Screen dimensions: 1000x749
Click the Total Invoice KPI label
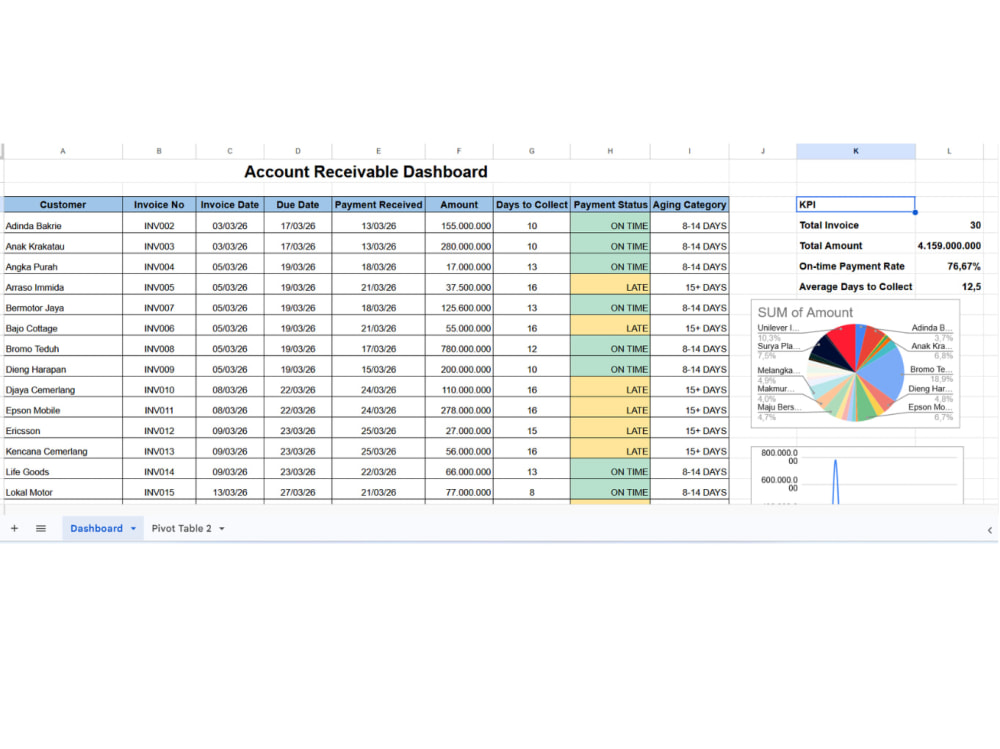point(828,225)
